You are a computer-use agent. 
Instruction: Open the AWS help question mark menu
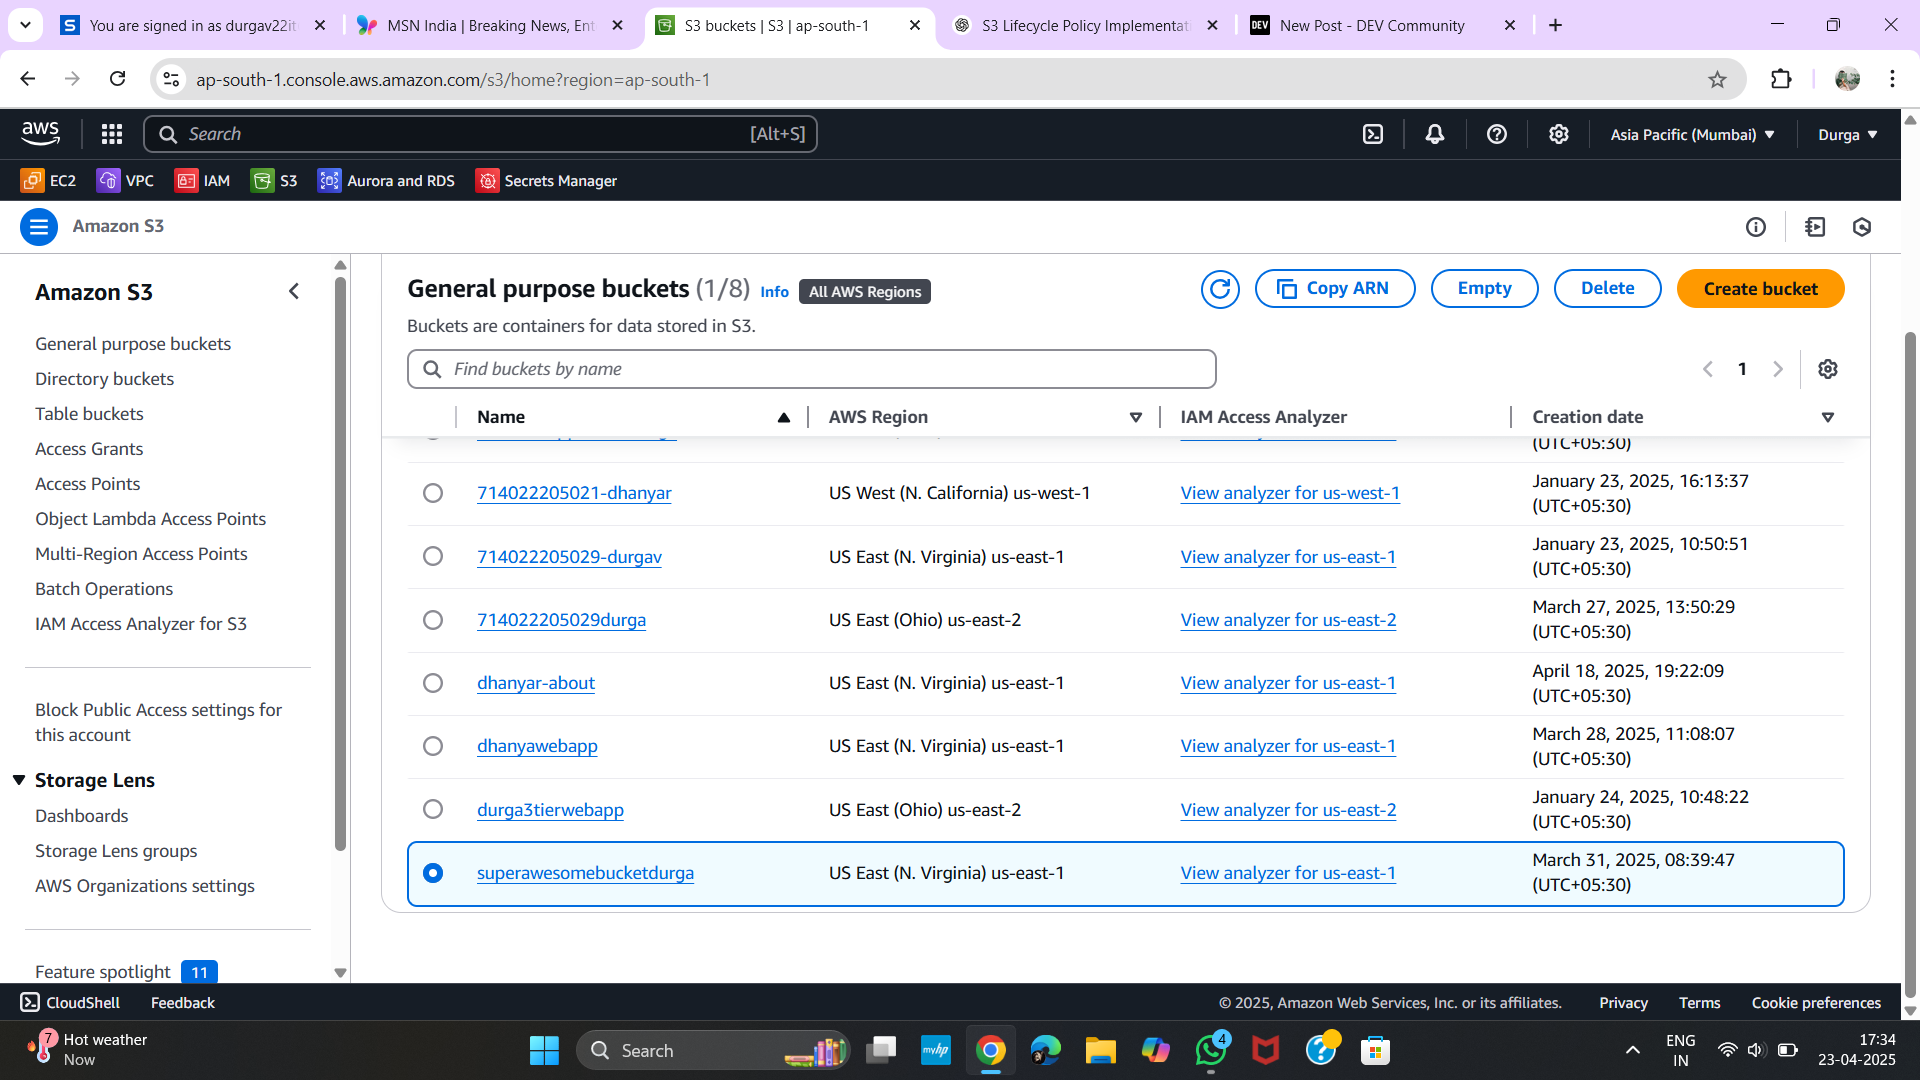pos(1497,134)
